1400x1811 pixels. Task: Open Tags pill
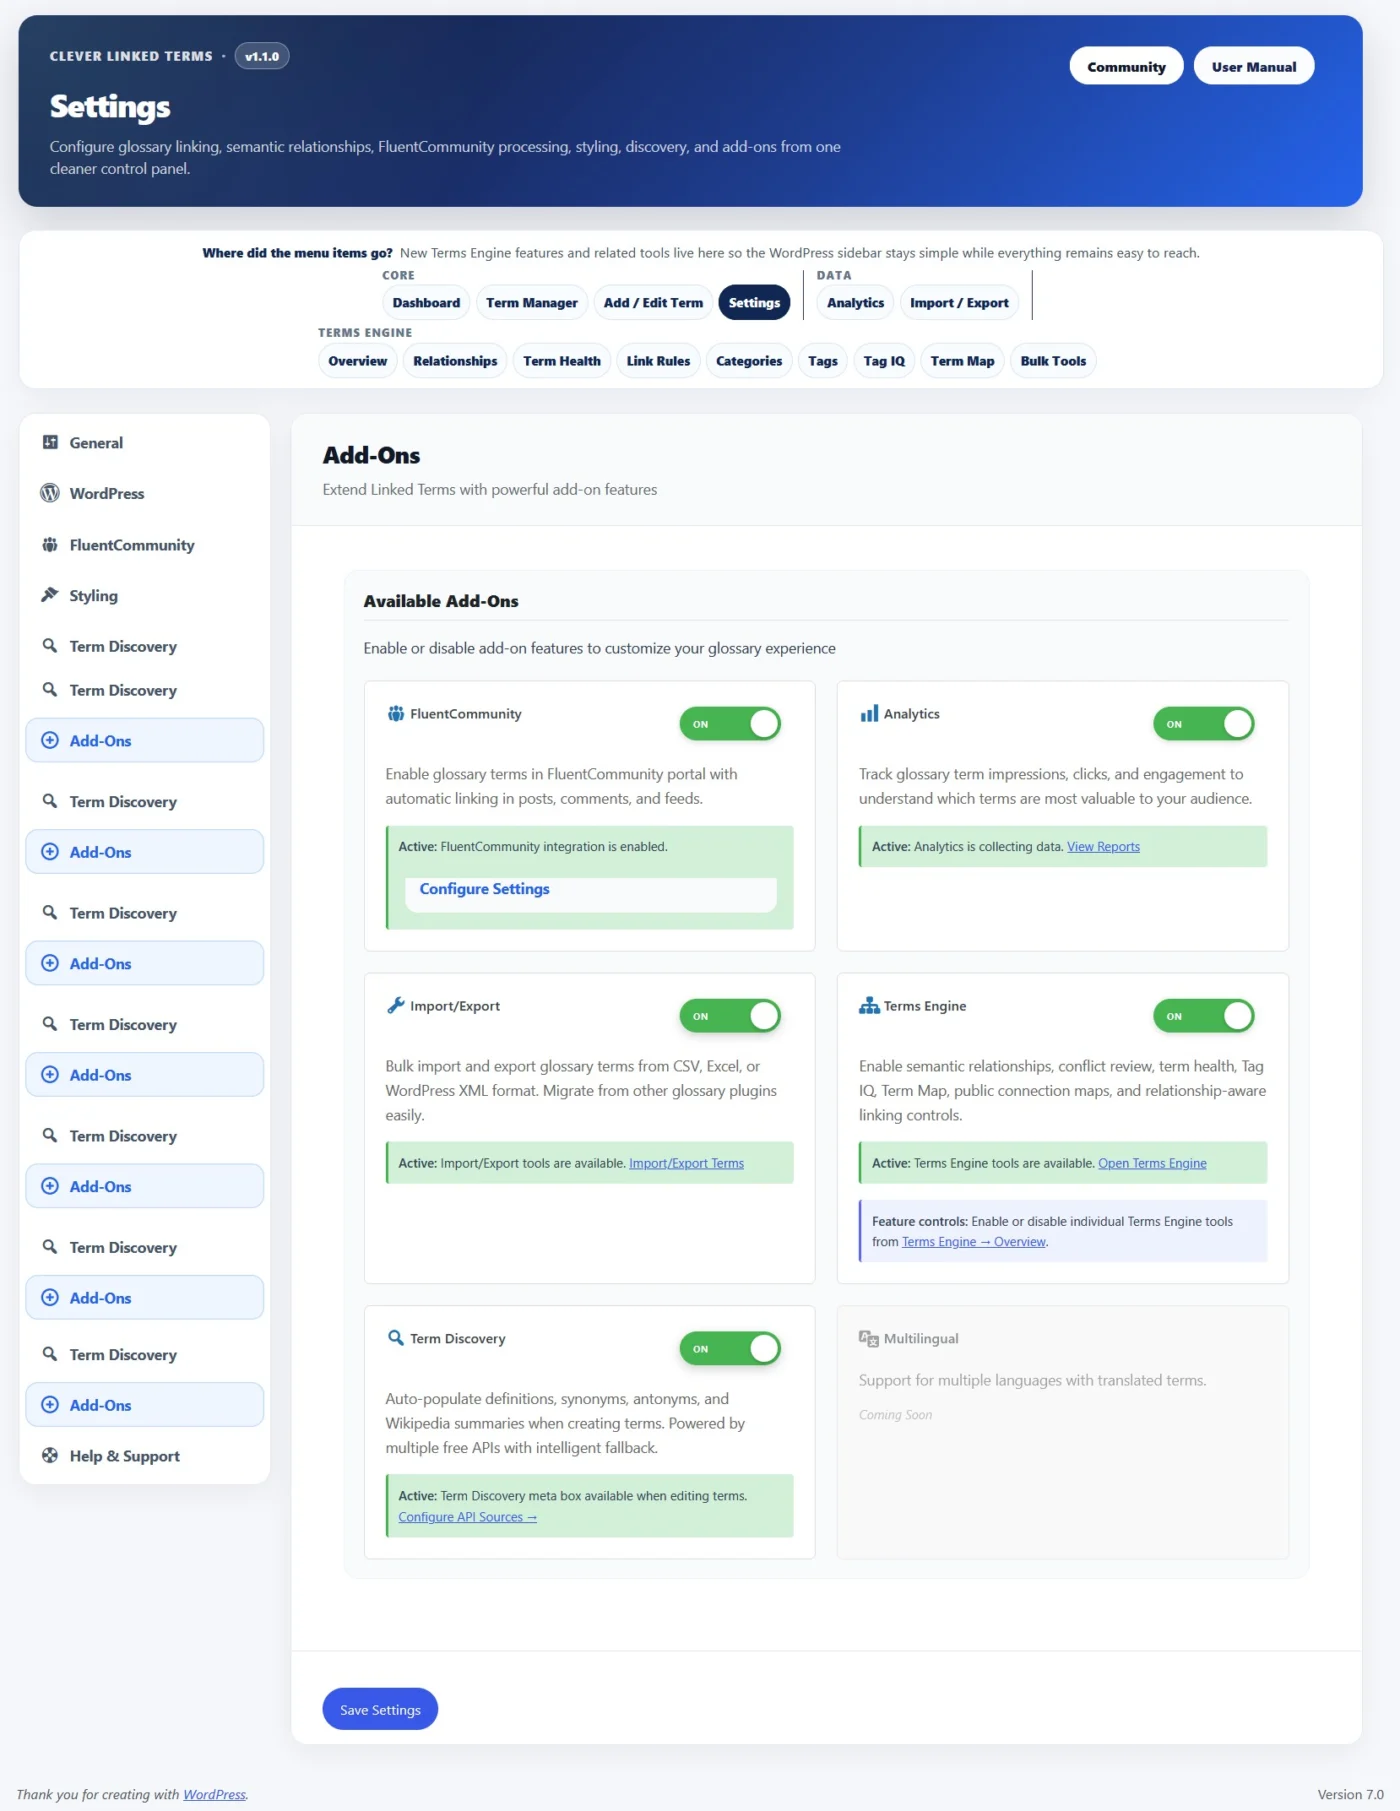point(823,361)
